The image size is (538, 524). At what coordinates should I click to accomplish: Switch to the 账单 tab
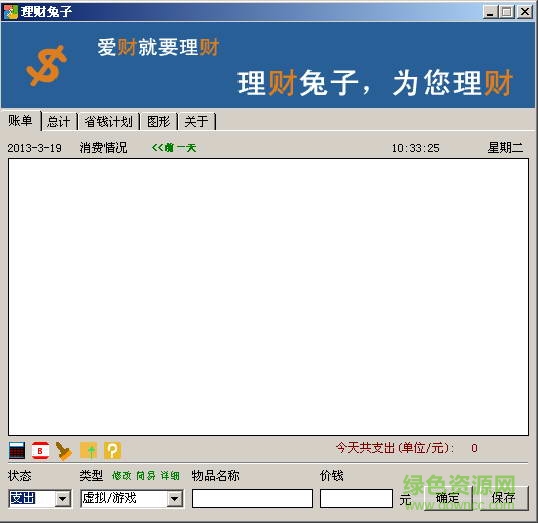coord(21,121)
